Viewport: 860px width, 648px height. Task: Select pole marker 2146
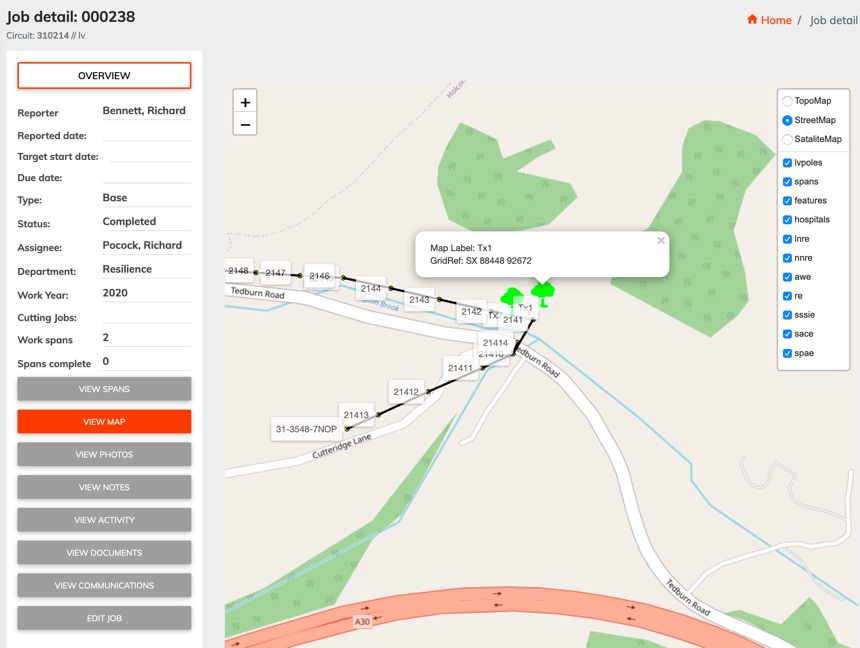(x=319, y=276)
